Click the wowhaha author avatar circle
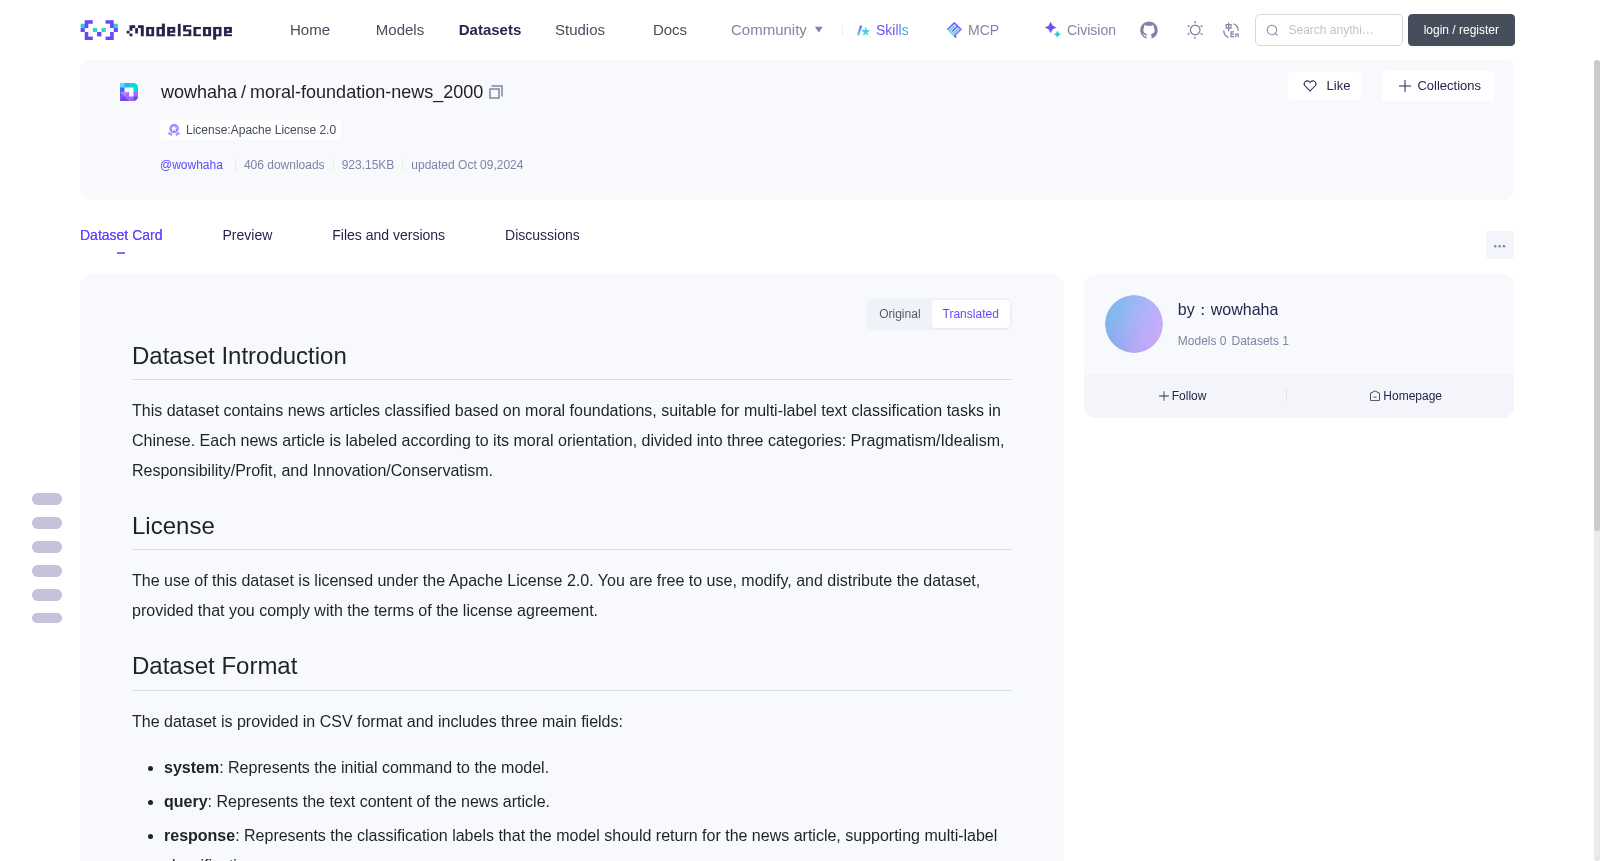This screenshot has width=1600, height=861. 1134,324
